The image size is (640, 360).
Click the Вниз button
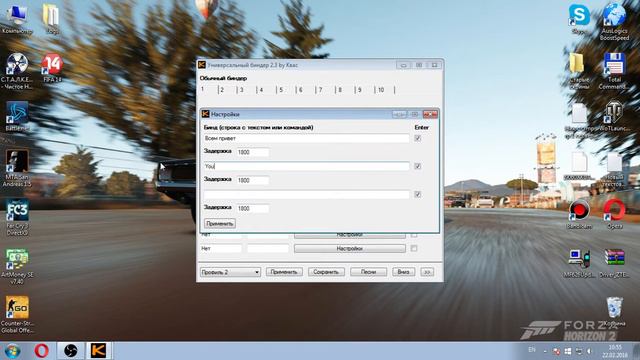[x=404, y=272]
